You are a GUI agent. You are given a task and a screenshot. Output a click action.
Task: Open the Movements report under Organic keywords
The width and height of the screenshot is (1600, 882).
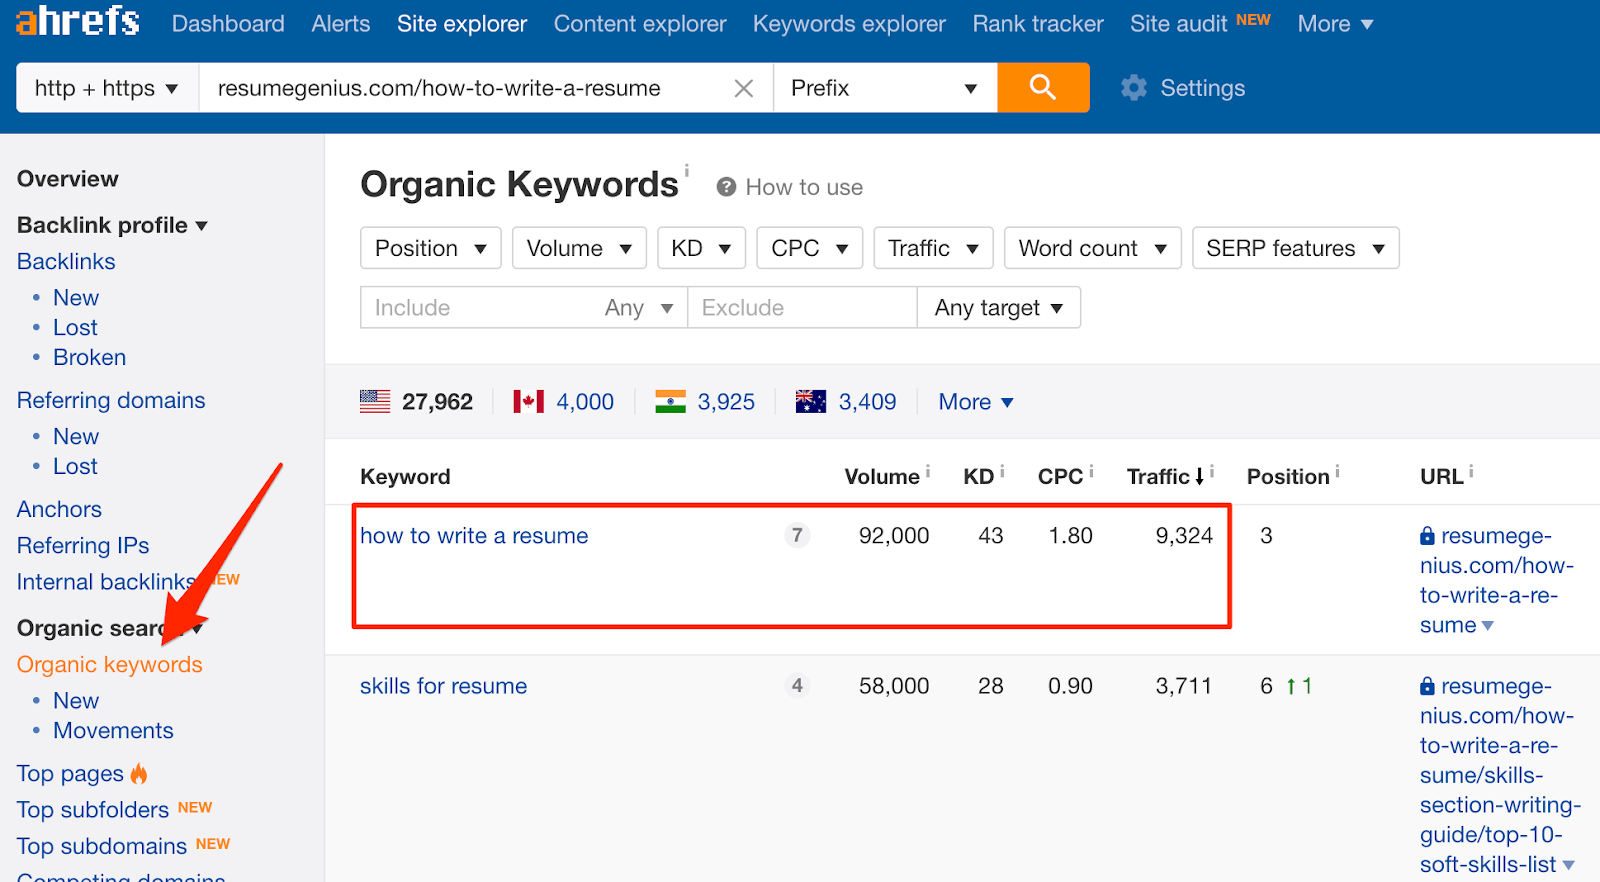113,730
